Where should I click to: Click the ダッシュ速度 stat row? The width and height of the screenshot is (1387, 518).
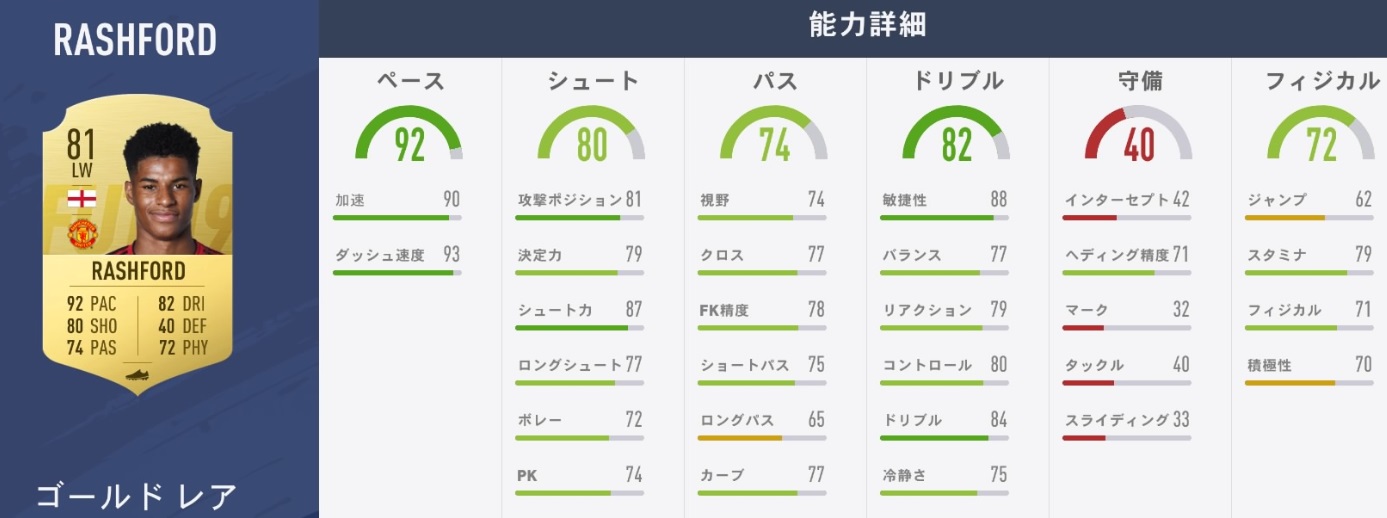398,256
